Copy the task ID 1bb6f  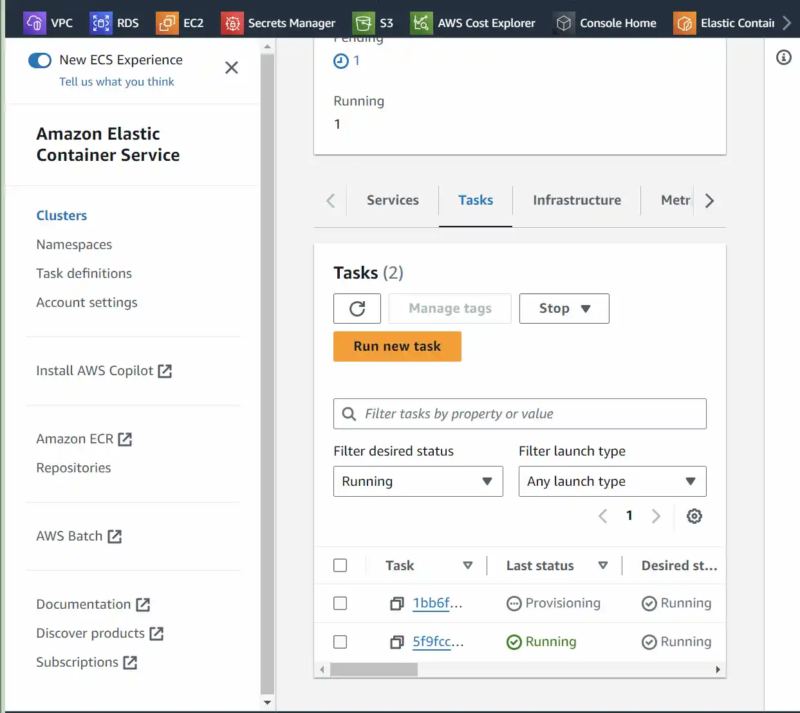[397, 604]
